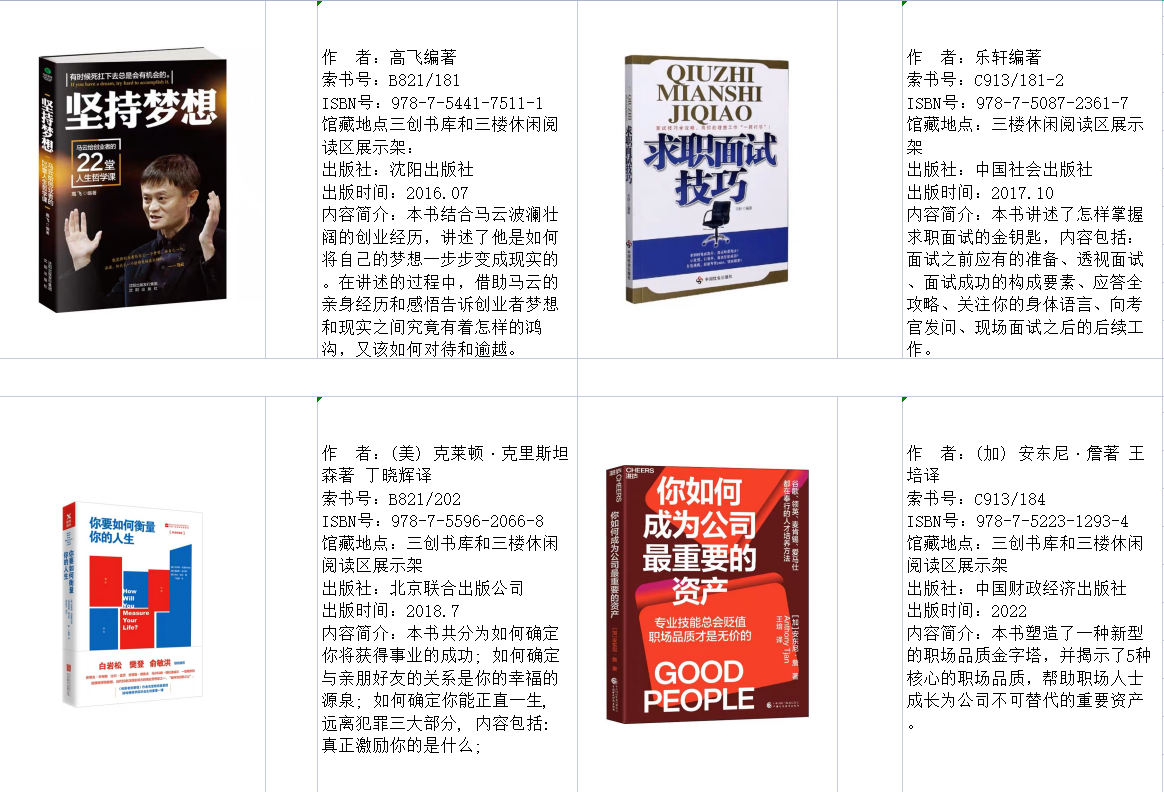
Task: Click green comment marker above 高飞编著 cell
Action: pyautogui.click(x=320, y=3)
